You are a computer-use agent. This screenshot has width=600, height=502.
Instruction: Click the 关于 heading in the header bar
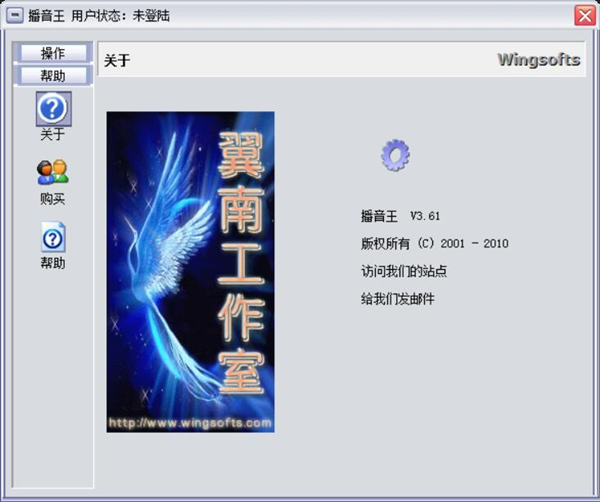117,60
